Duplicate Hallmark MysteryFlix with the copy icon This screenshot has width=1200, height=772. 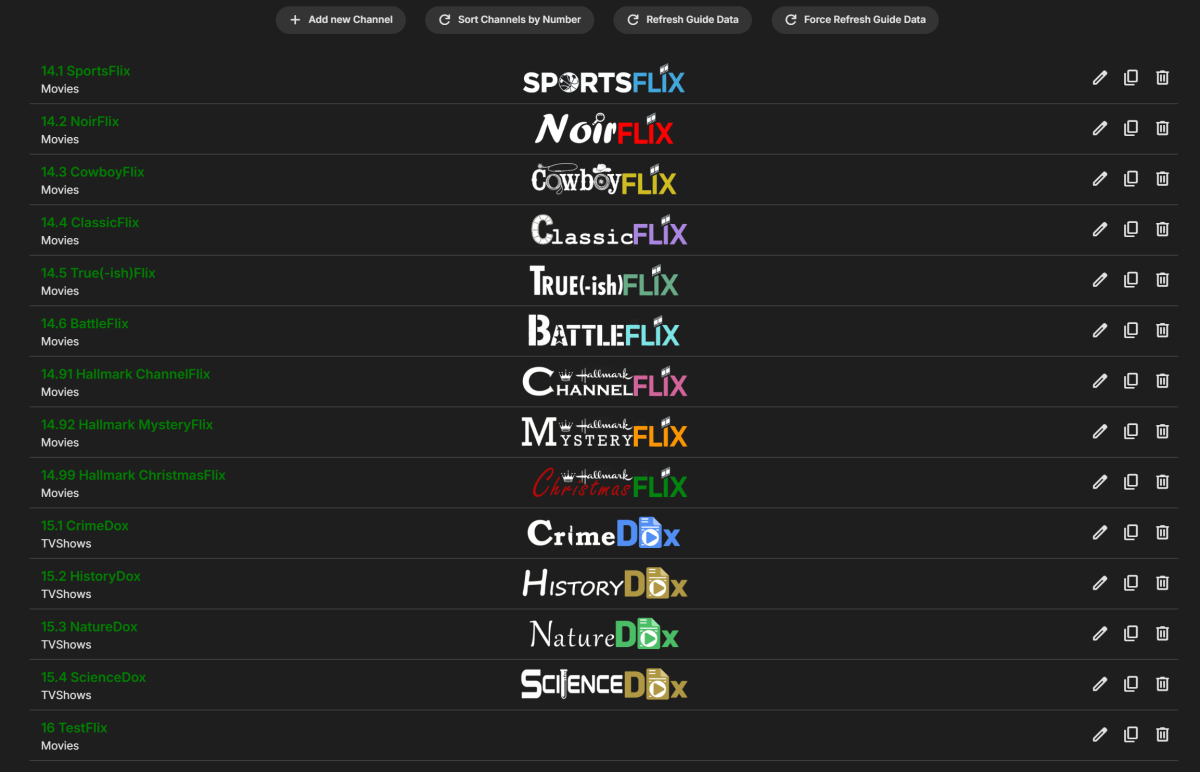coord(1131,431)
